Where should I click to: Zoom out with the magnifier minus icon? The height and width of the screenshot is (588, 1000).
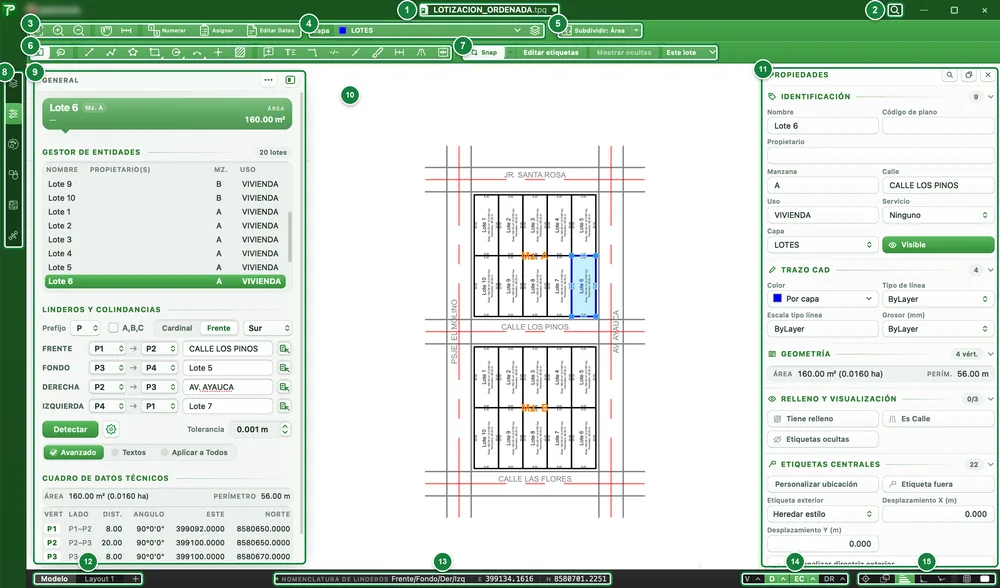pos(78,30)
